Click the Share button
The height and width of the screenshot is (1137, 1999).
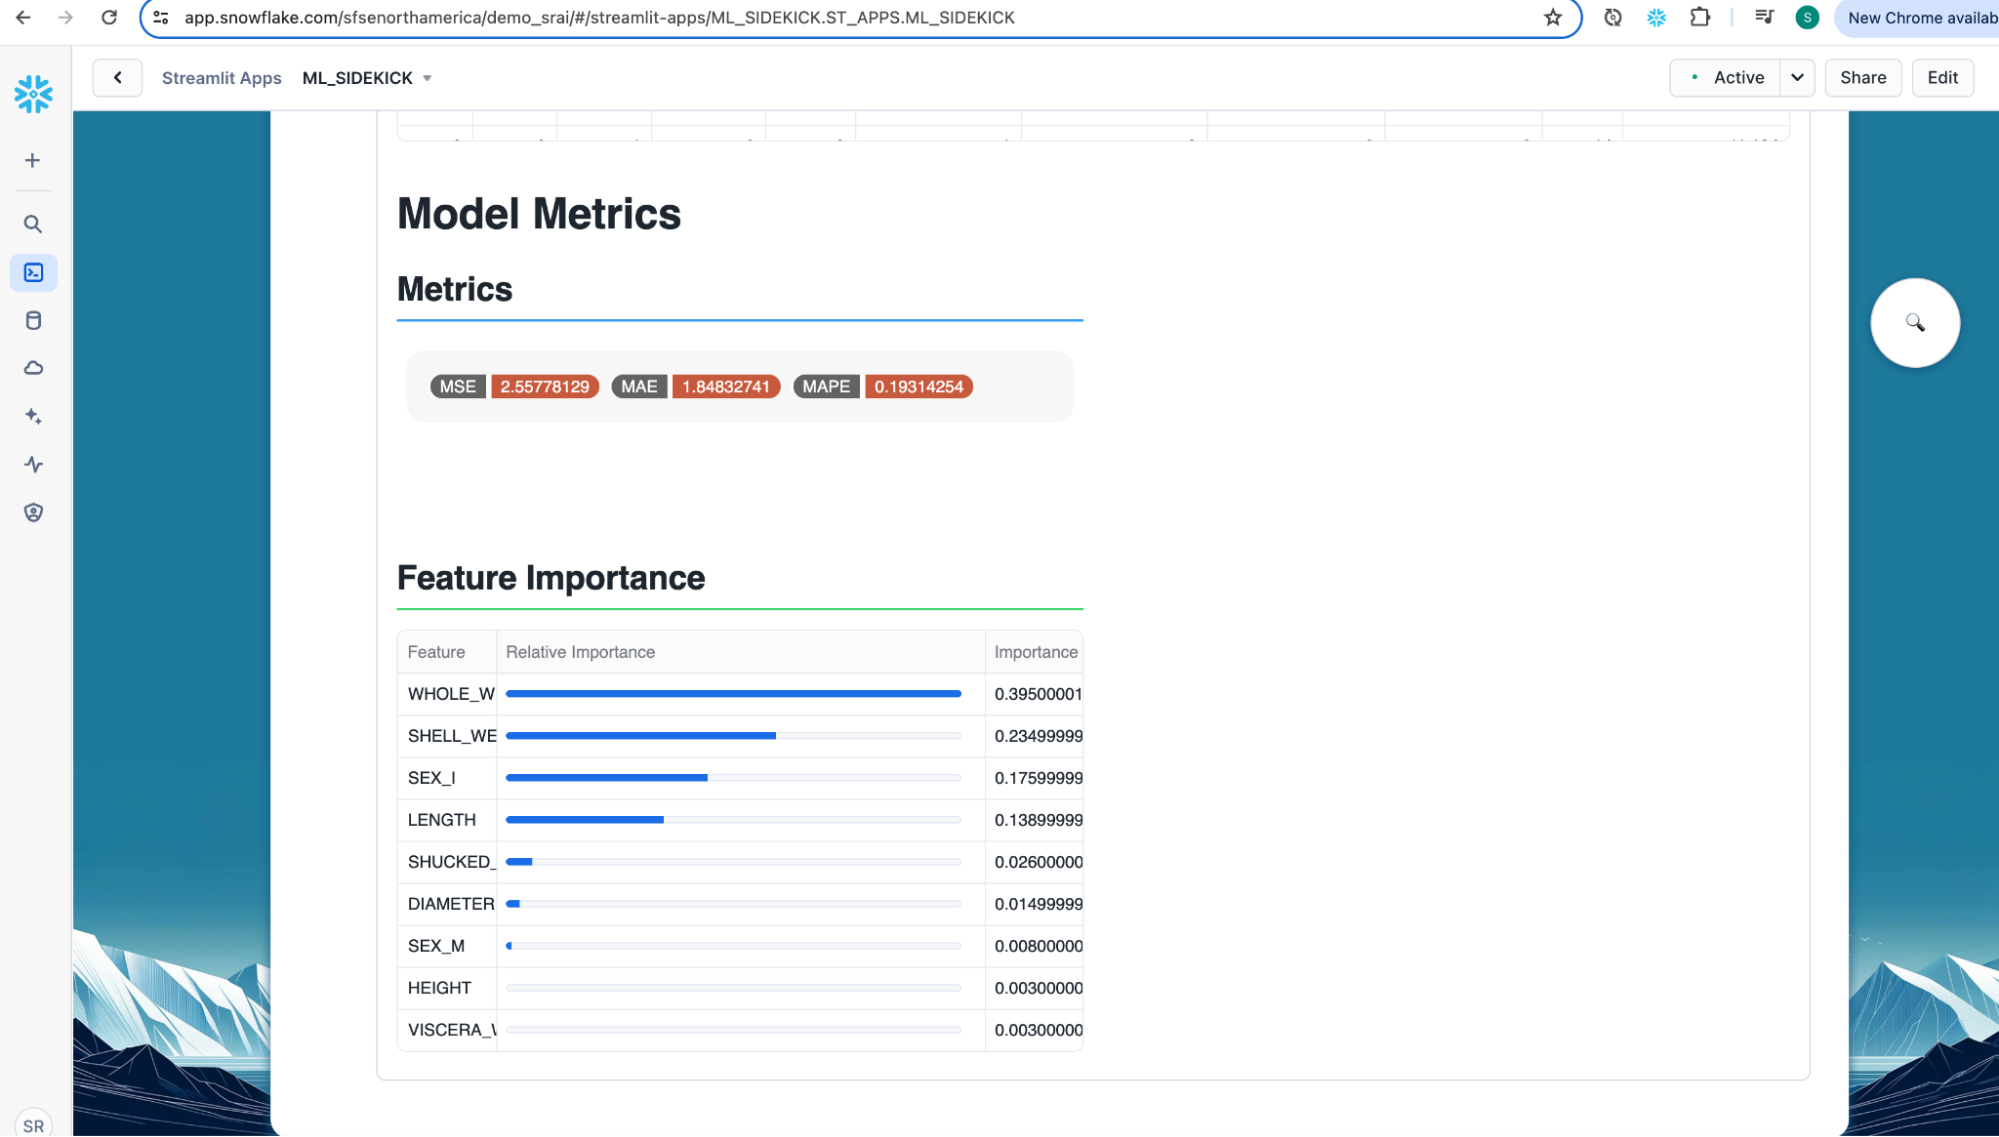pyautogui.click(x=1862, y=78)
